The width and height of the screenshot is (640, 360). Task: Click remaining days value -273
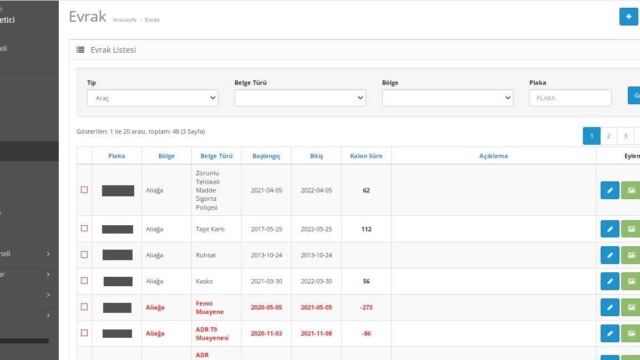366,307
